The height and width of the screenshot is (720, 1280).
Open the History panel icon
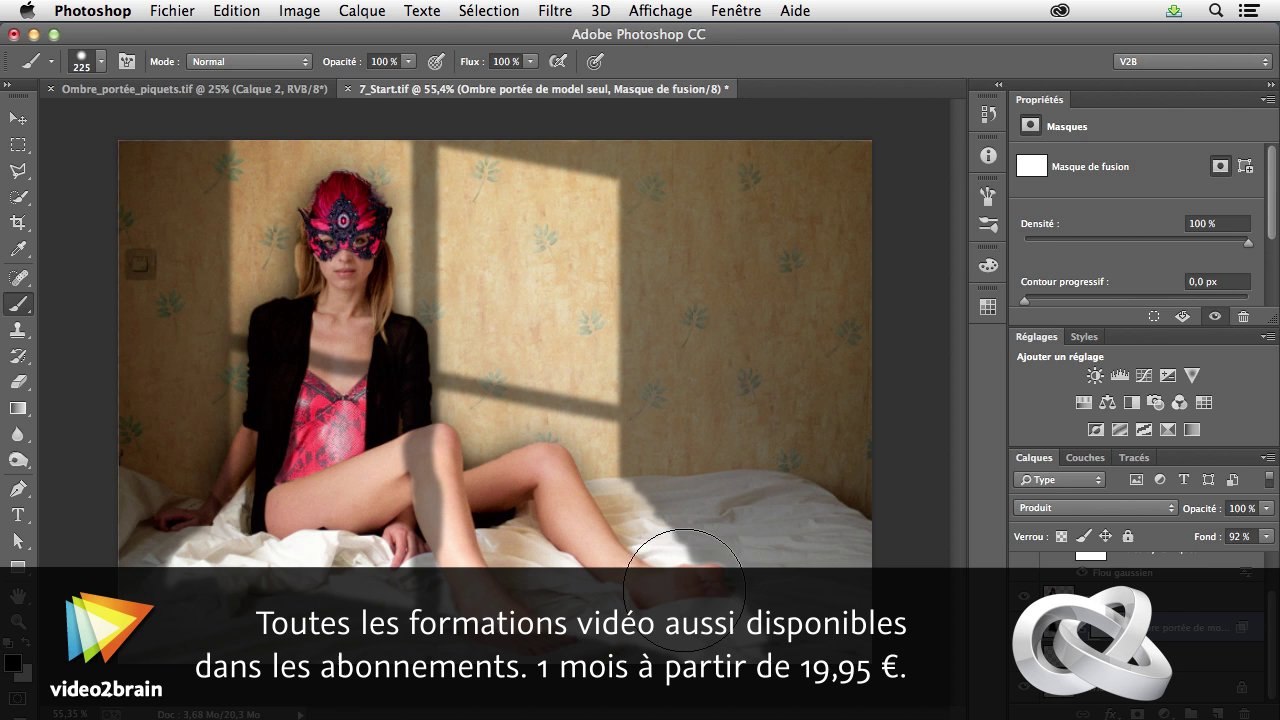click(x=988, y=115)
